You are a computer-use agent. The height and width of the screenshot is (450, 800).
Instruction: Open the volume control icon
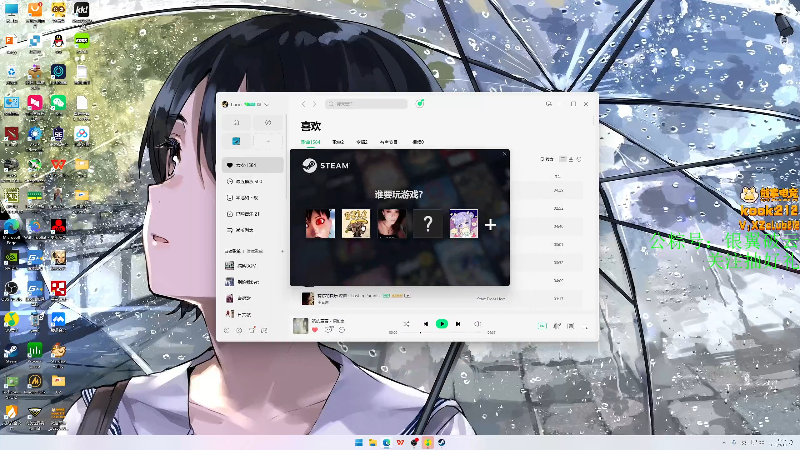point(478,324)
